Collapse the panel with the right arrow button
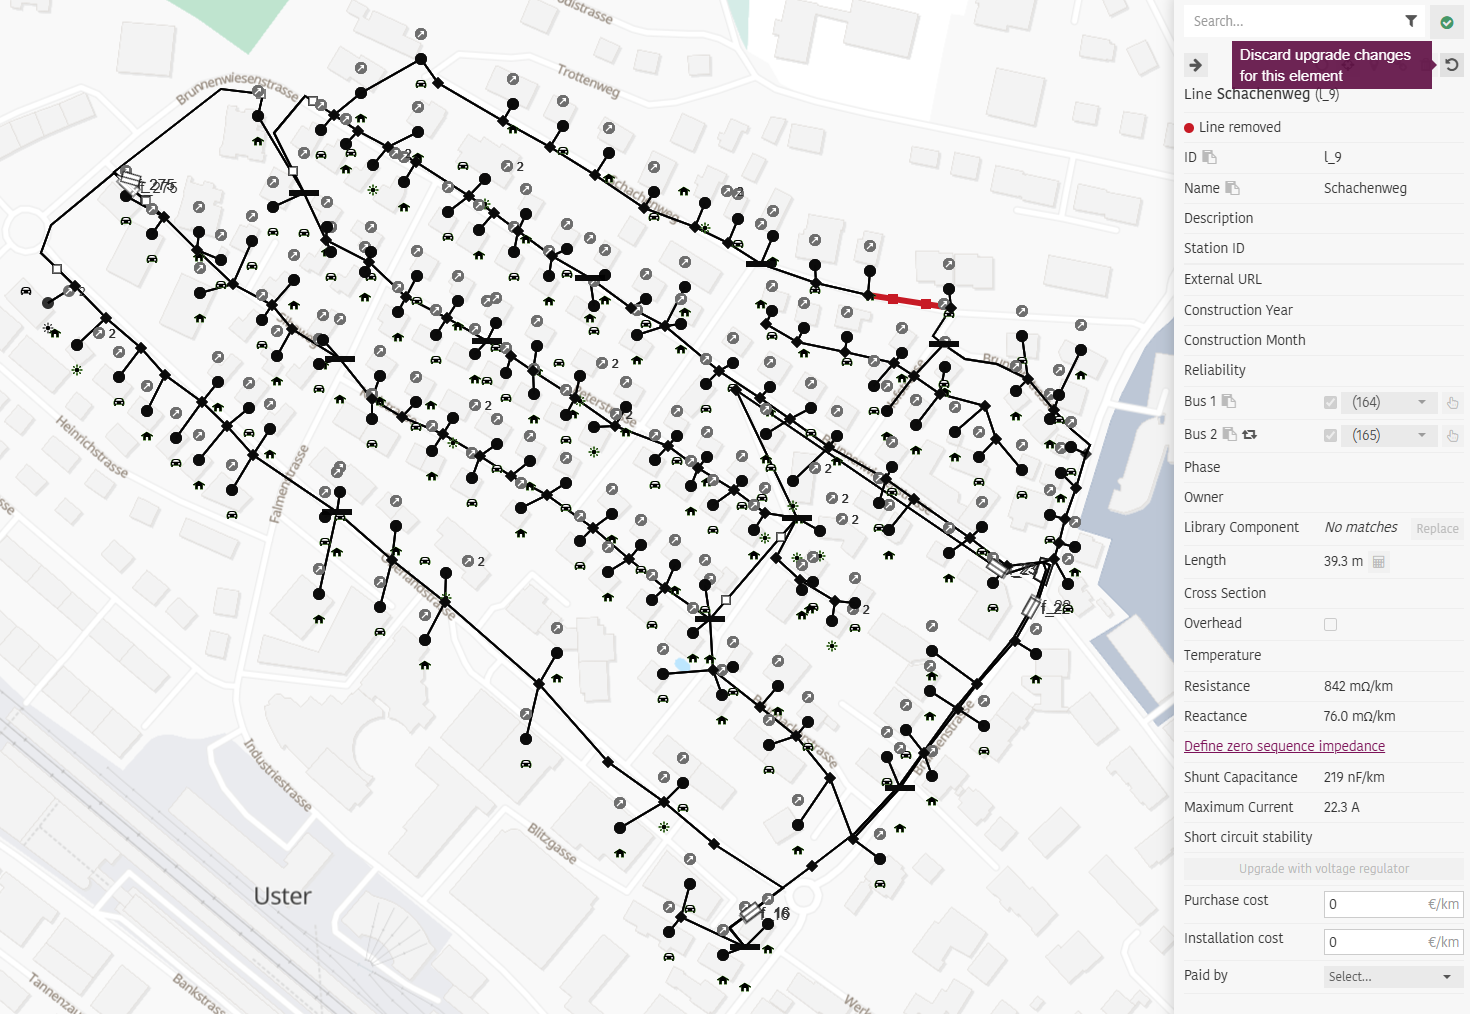Screen dimensions: 1470x1014 click(1195, 65)
